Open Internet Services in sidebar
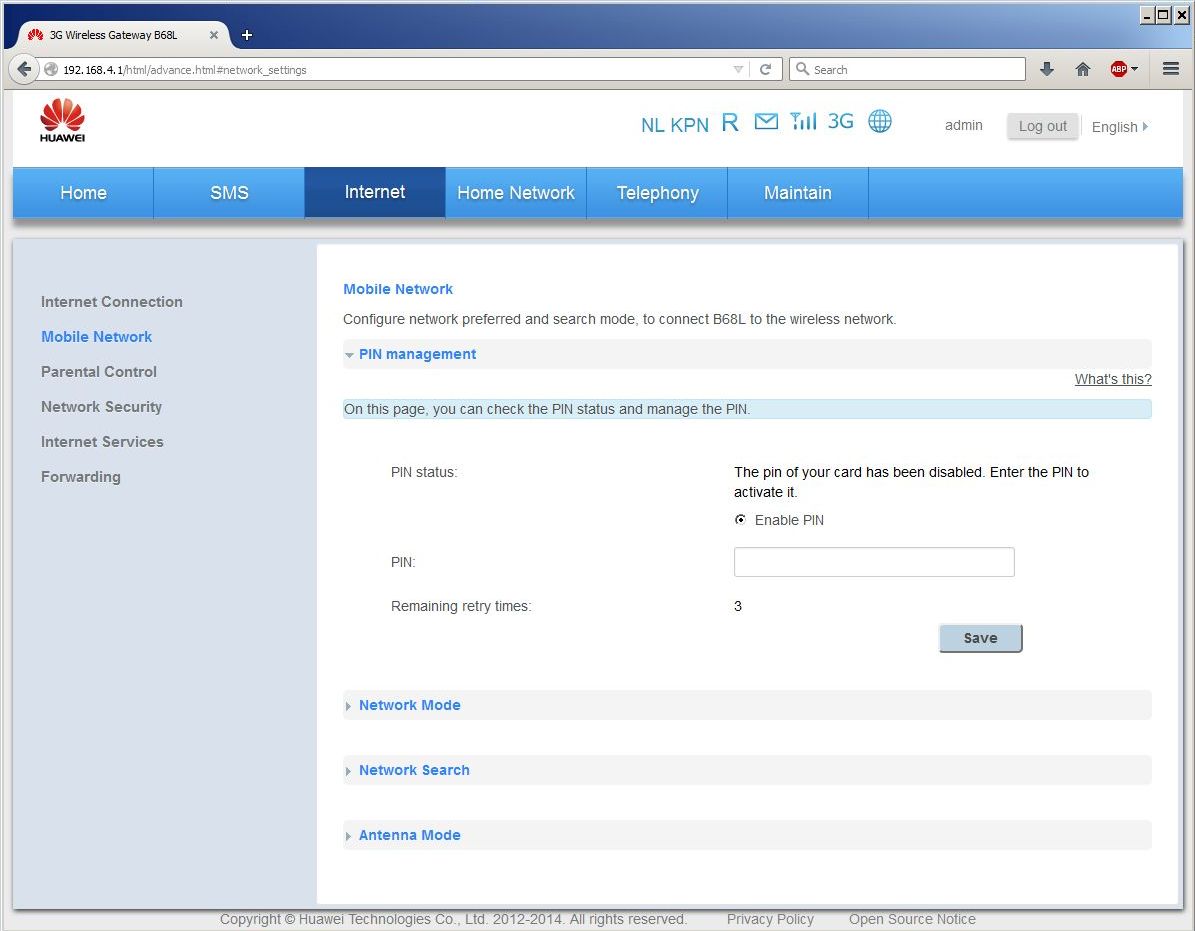The image size is (1195, 931). pos(102,442)
